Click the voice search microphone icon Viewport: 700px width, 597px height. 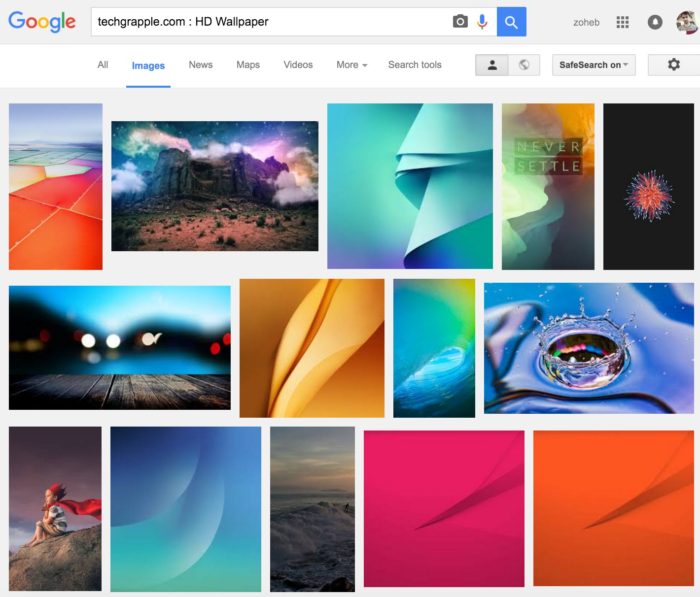coord(483,22)
